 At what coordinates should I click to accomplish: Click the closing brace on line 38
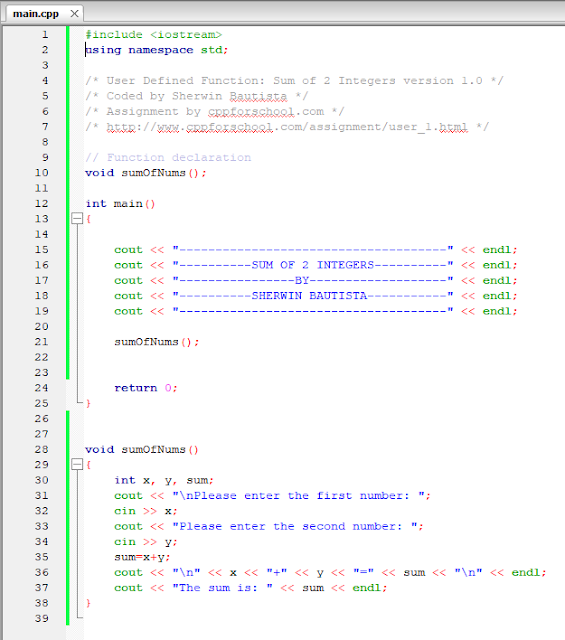(88, 603)
